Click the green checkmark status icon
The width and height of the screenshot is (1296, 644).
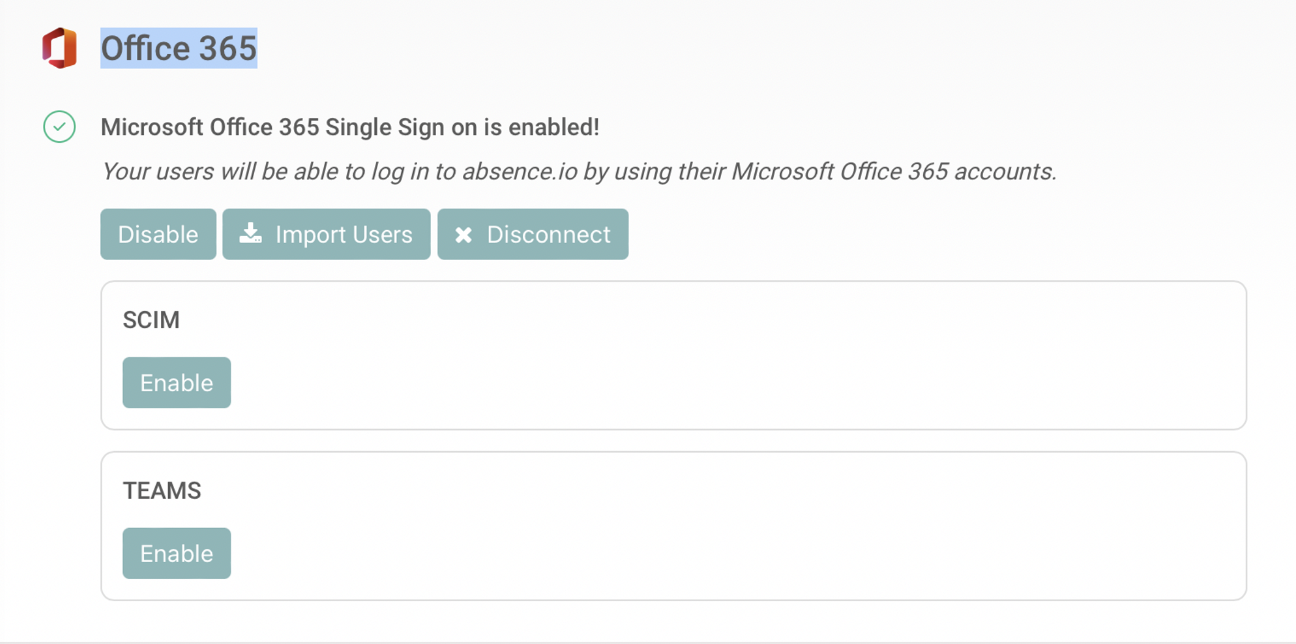[x=59, y=127]
